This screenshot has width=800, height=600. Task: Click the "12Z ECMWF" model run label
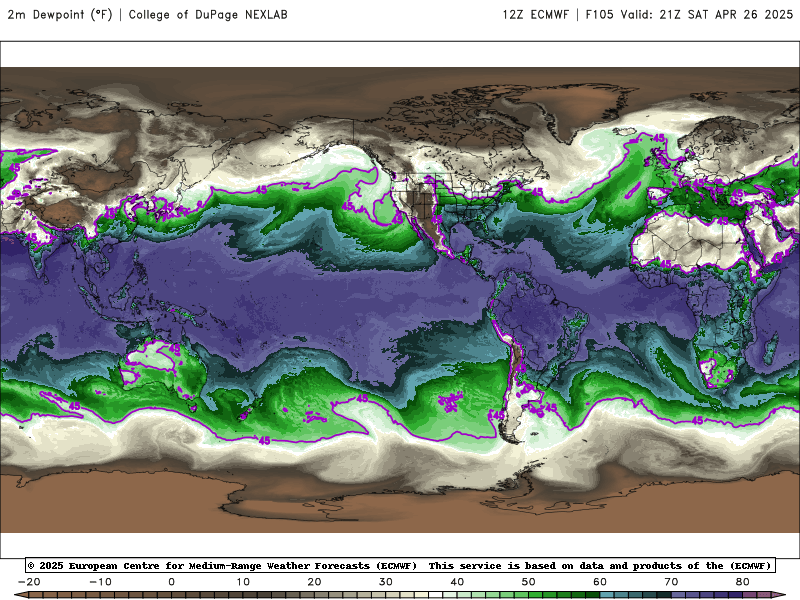pyautogui.click(x=535, y=15)
